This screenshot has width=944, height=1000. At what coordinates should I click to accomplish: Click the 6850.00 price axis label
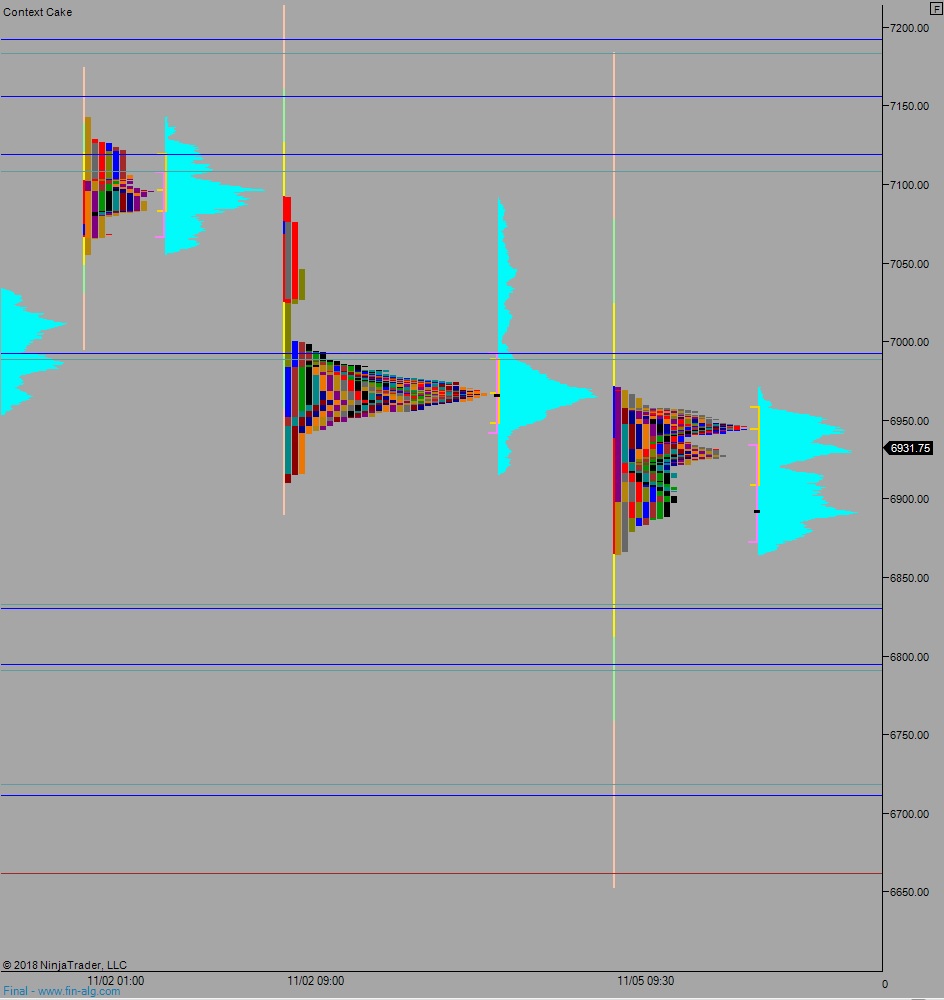[x=909, y=578]
